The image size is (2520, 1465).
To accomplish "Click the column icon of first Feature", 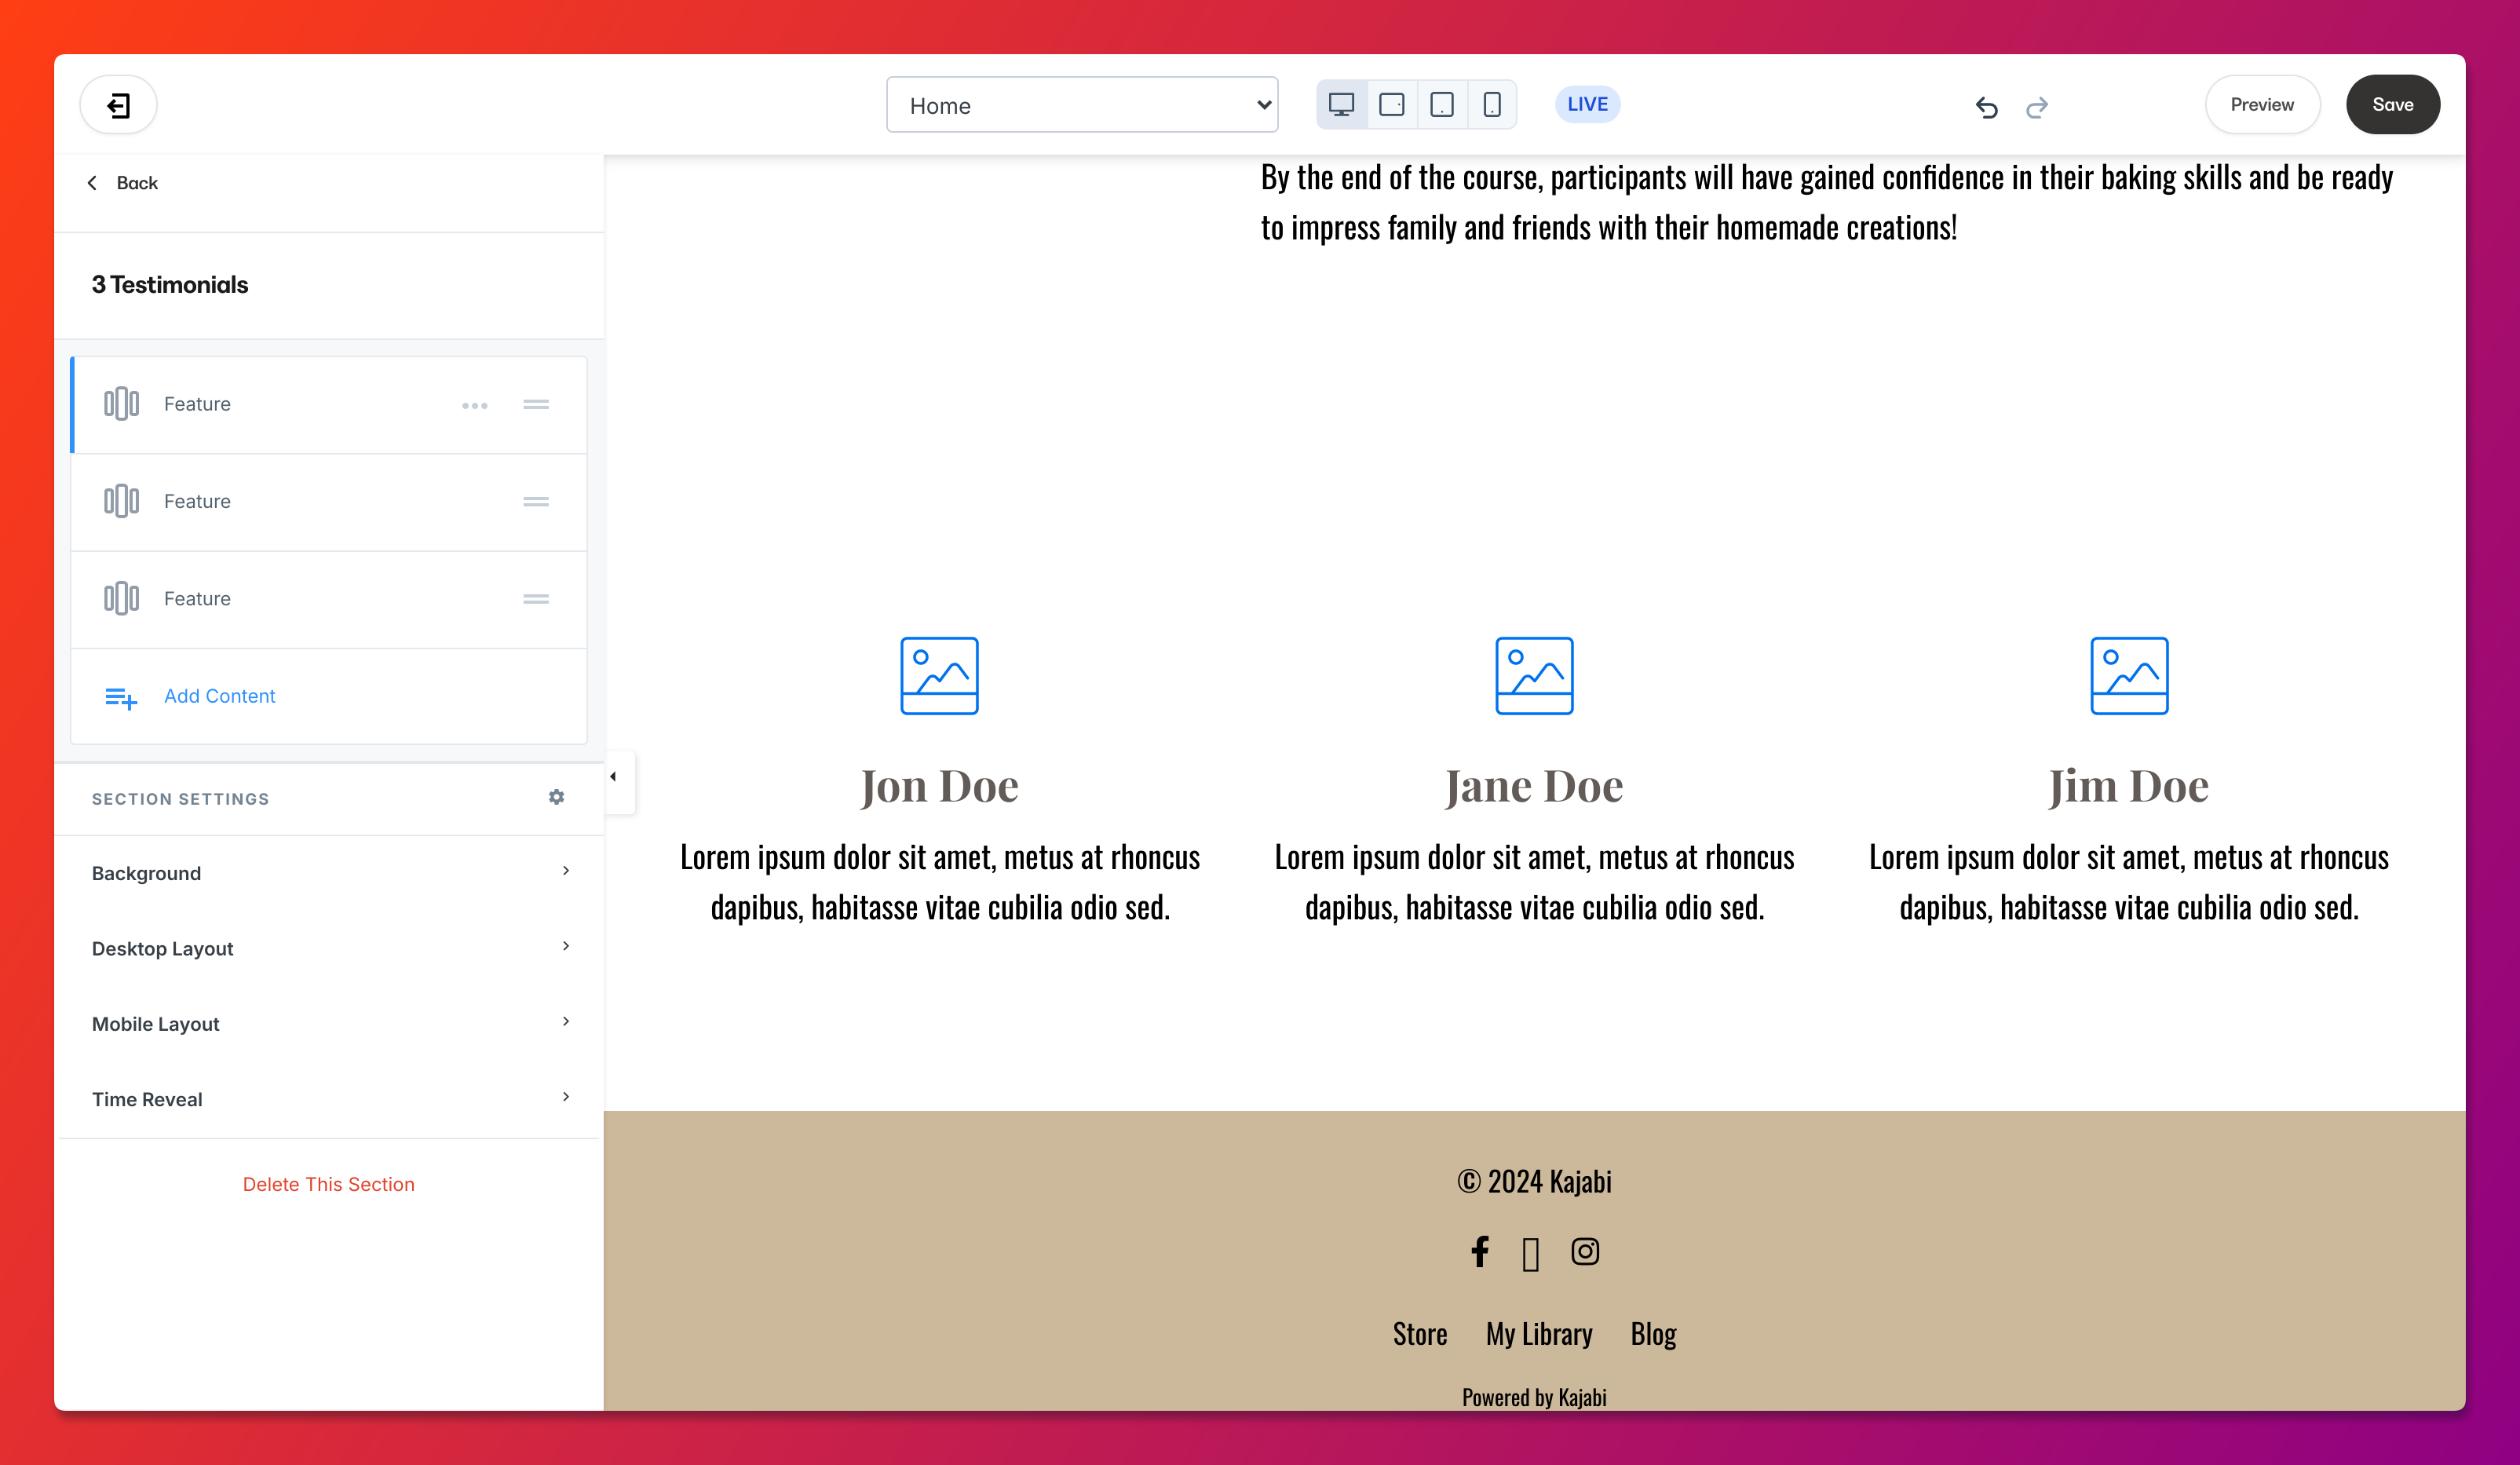I will (x=121, y=404).
